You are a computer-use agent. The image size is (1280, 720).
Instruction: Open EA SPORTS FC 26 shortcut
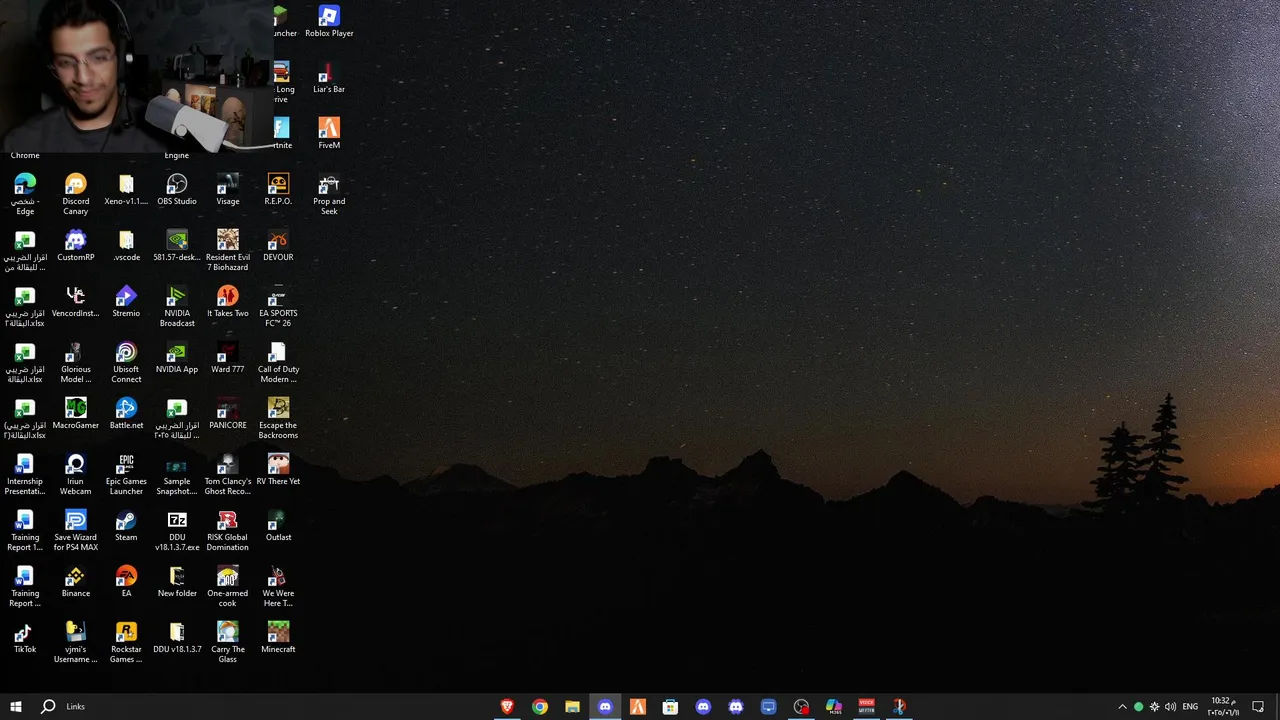click(x=278, y=306)
